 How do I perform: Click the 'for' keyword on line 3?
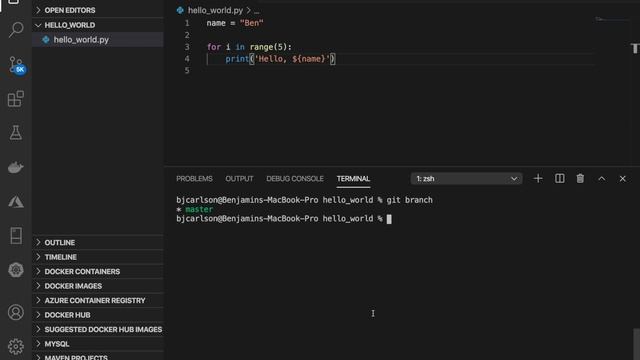pos(213,47)
